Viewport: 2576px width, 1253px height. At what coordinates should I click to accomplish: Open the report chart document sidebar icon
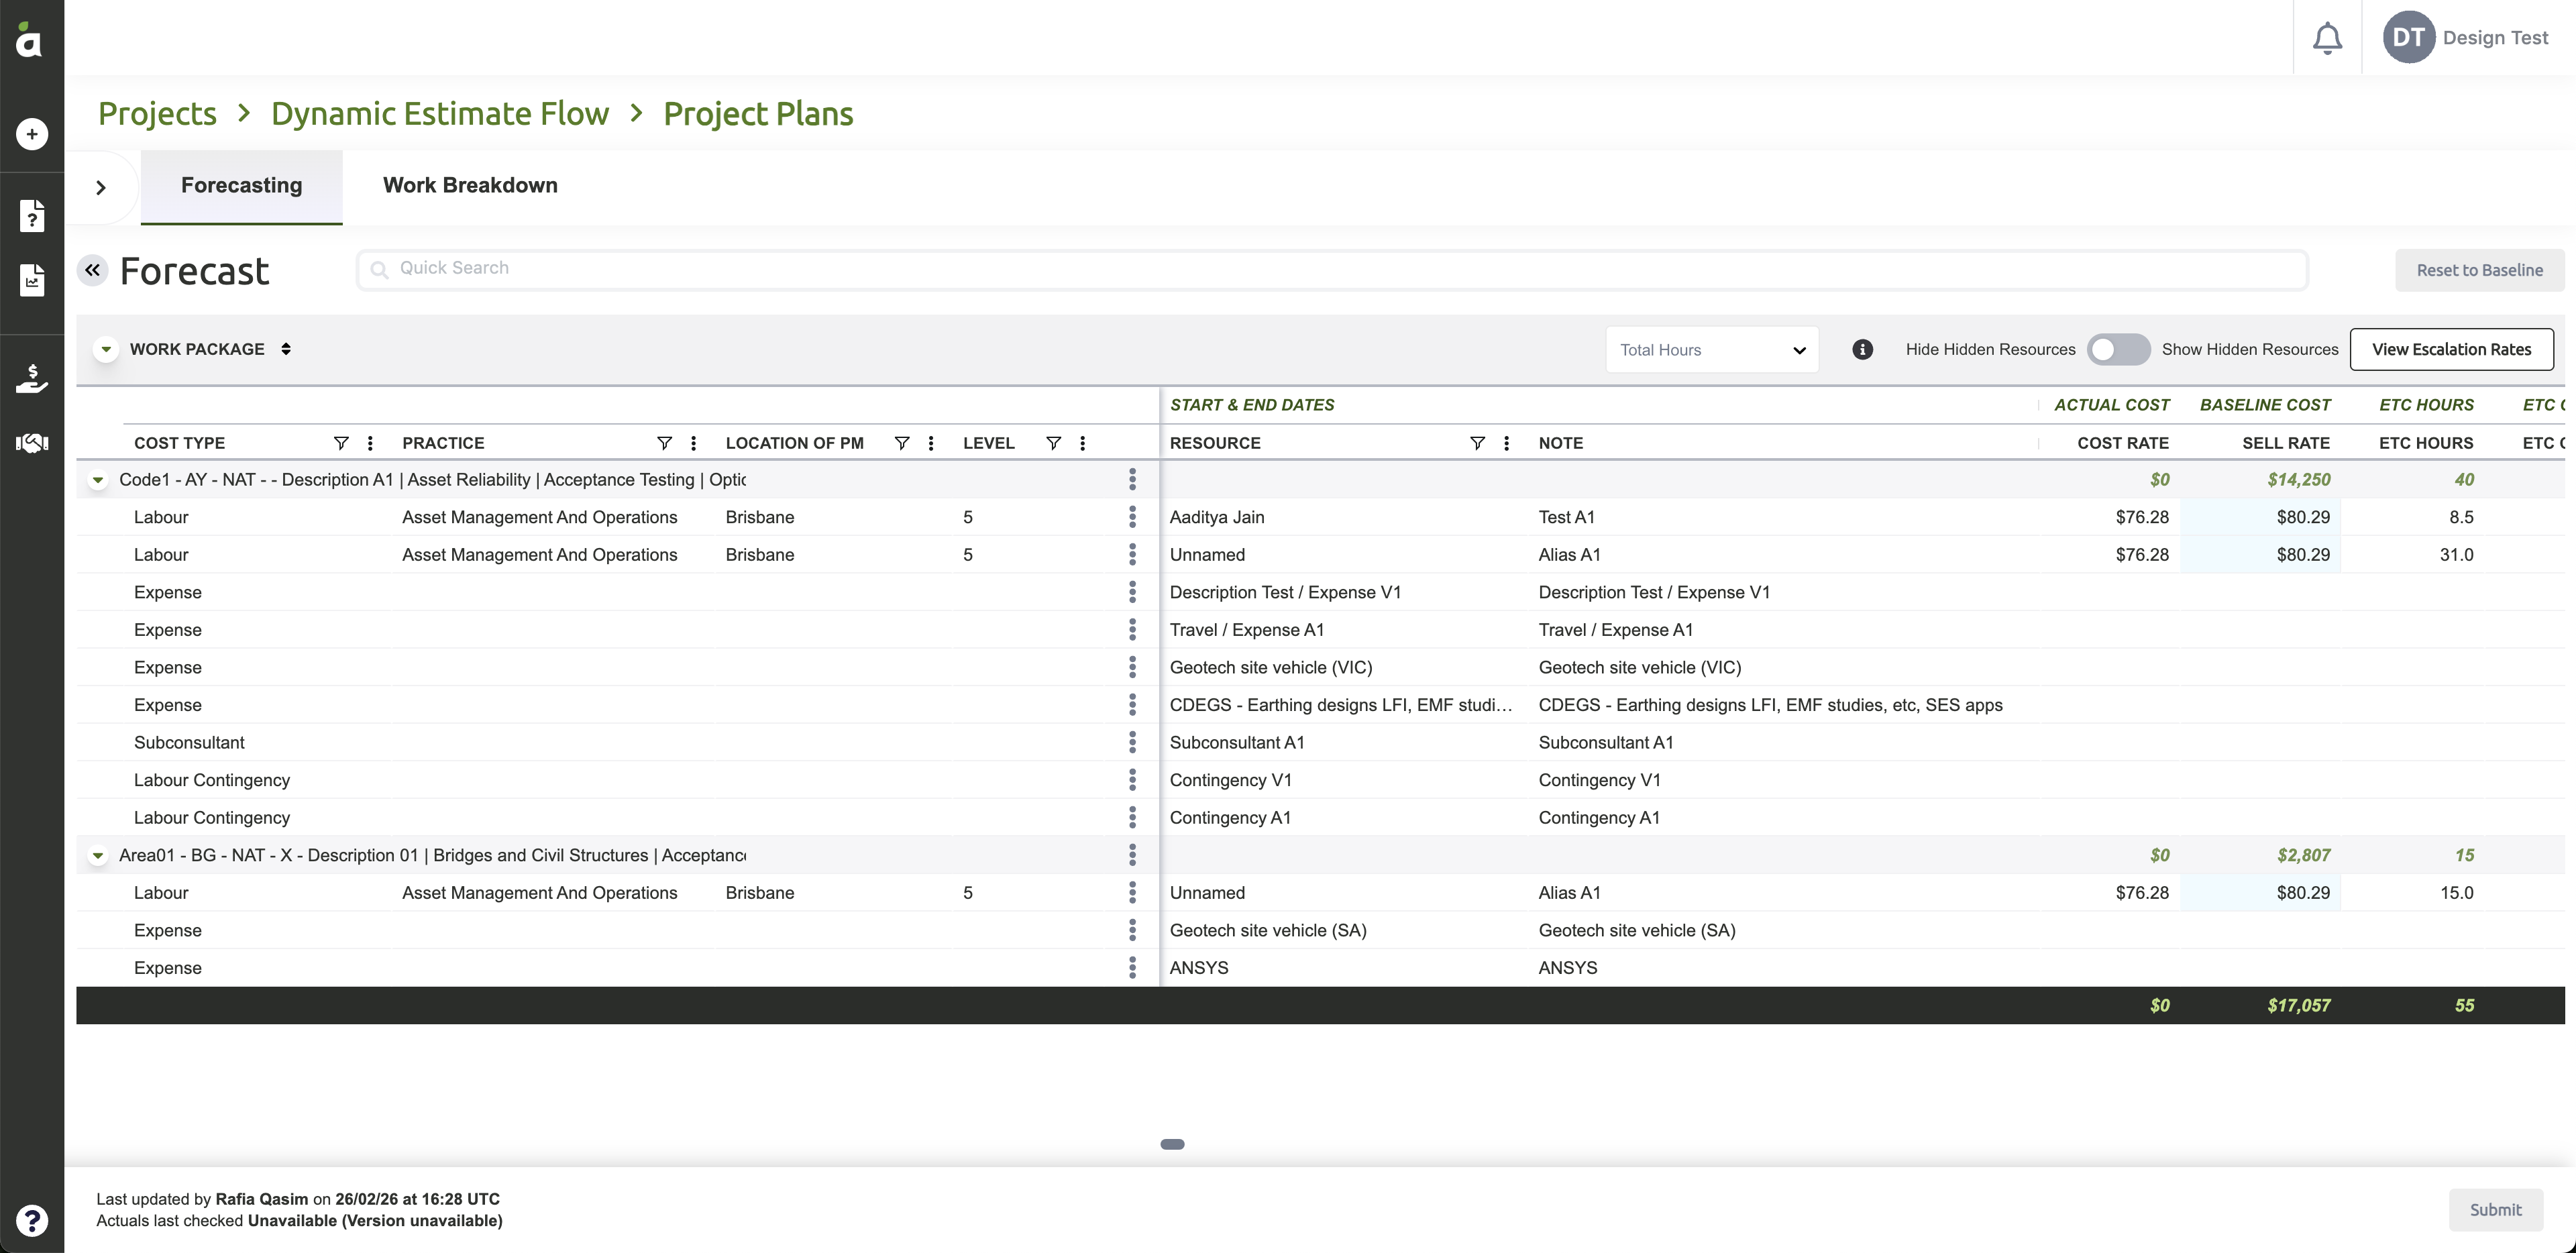pos(32,280)
